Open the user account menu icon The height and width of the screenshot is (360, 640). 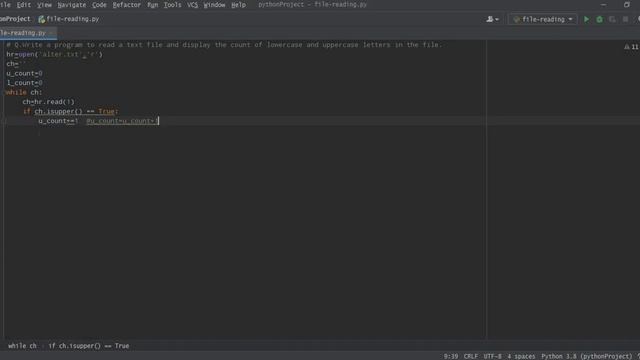(492, 19)
